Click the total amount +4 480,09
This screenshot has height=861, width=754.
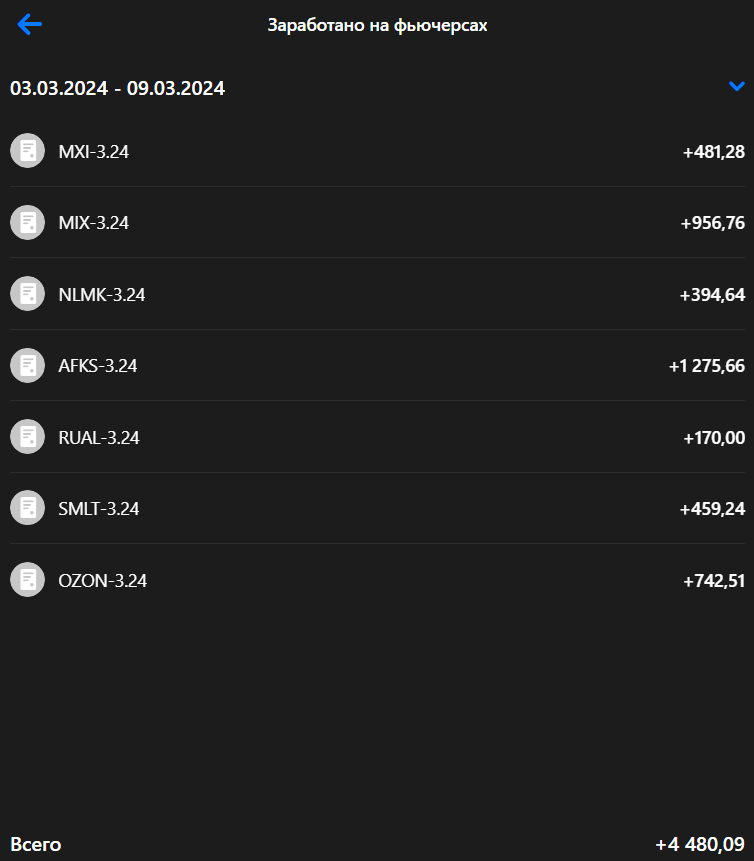700,845
